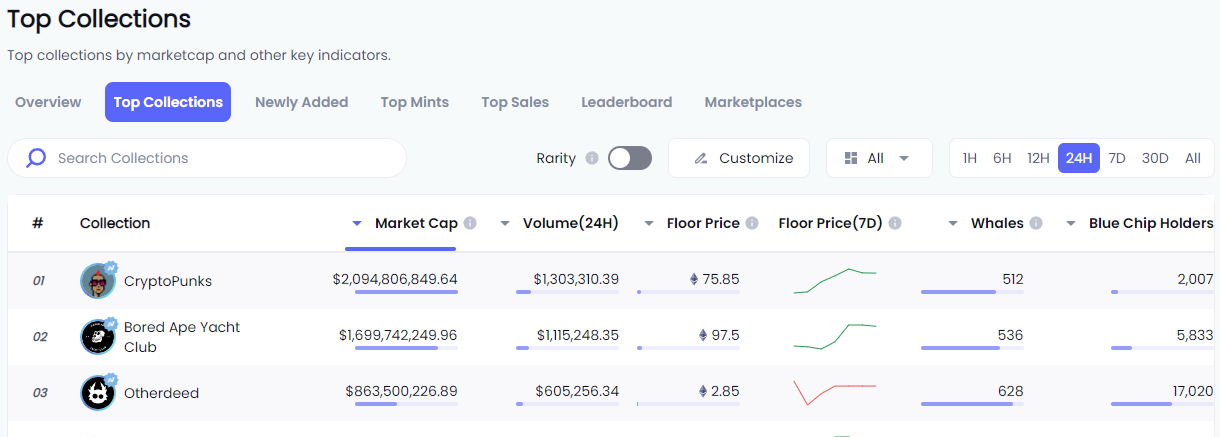Sort by Blue Chip Holders arrow

pos(1071,223)
